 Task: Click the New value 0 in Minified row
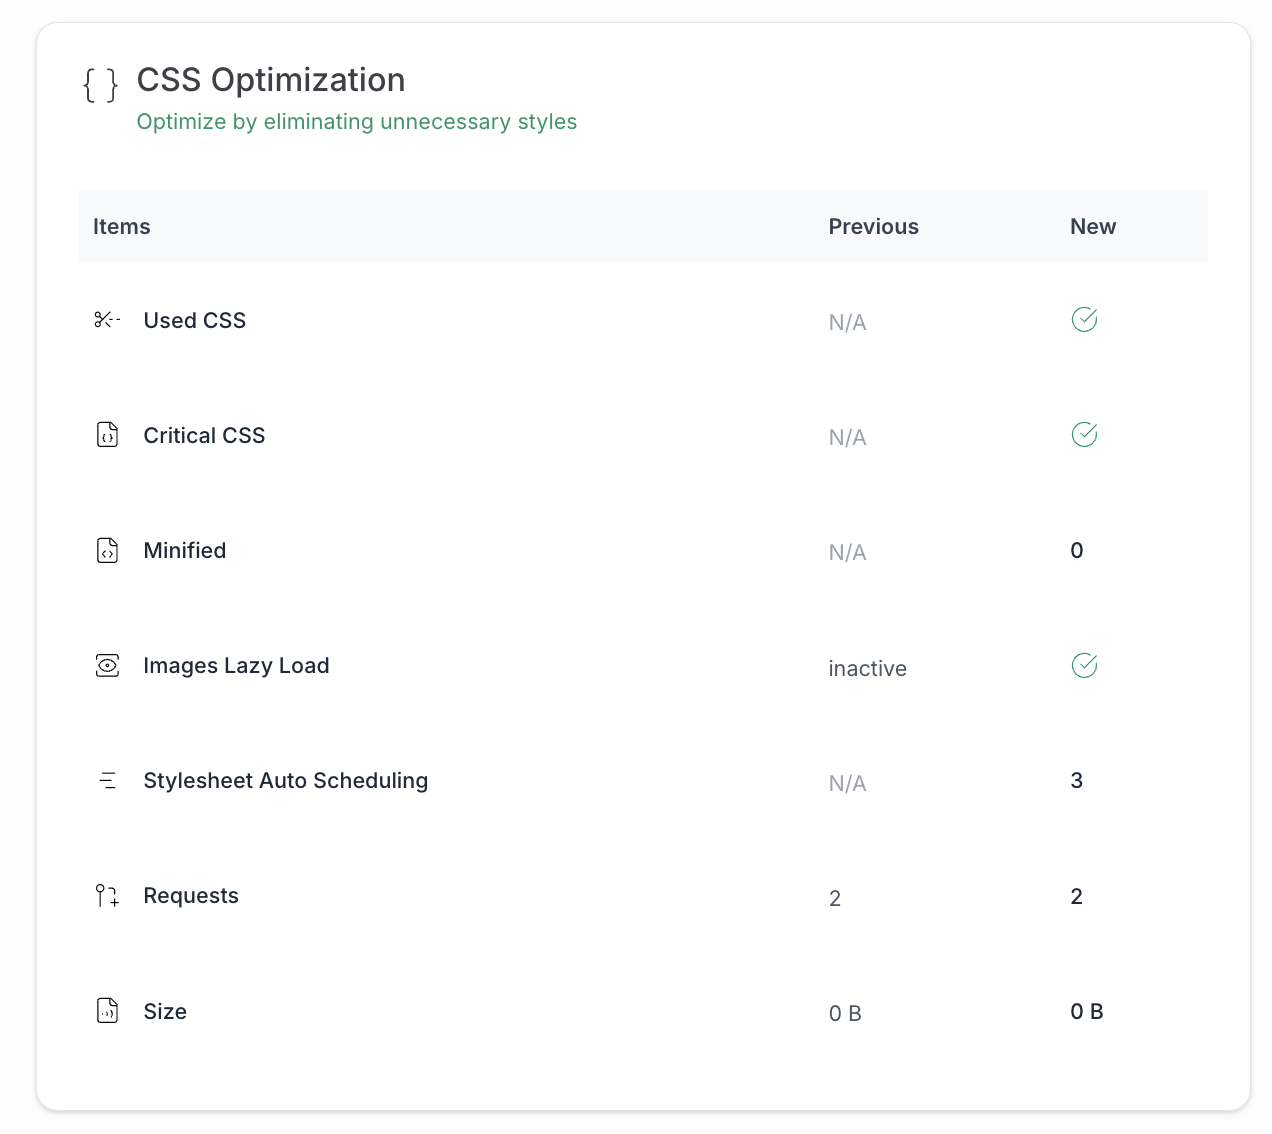pyautogui.click(x=1077, y=550)
